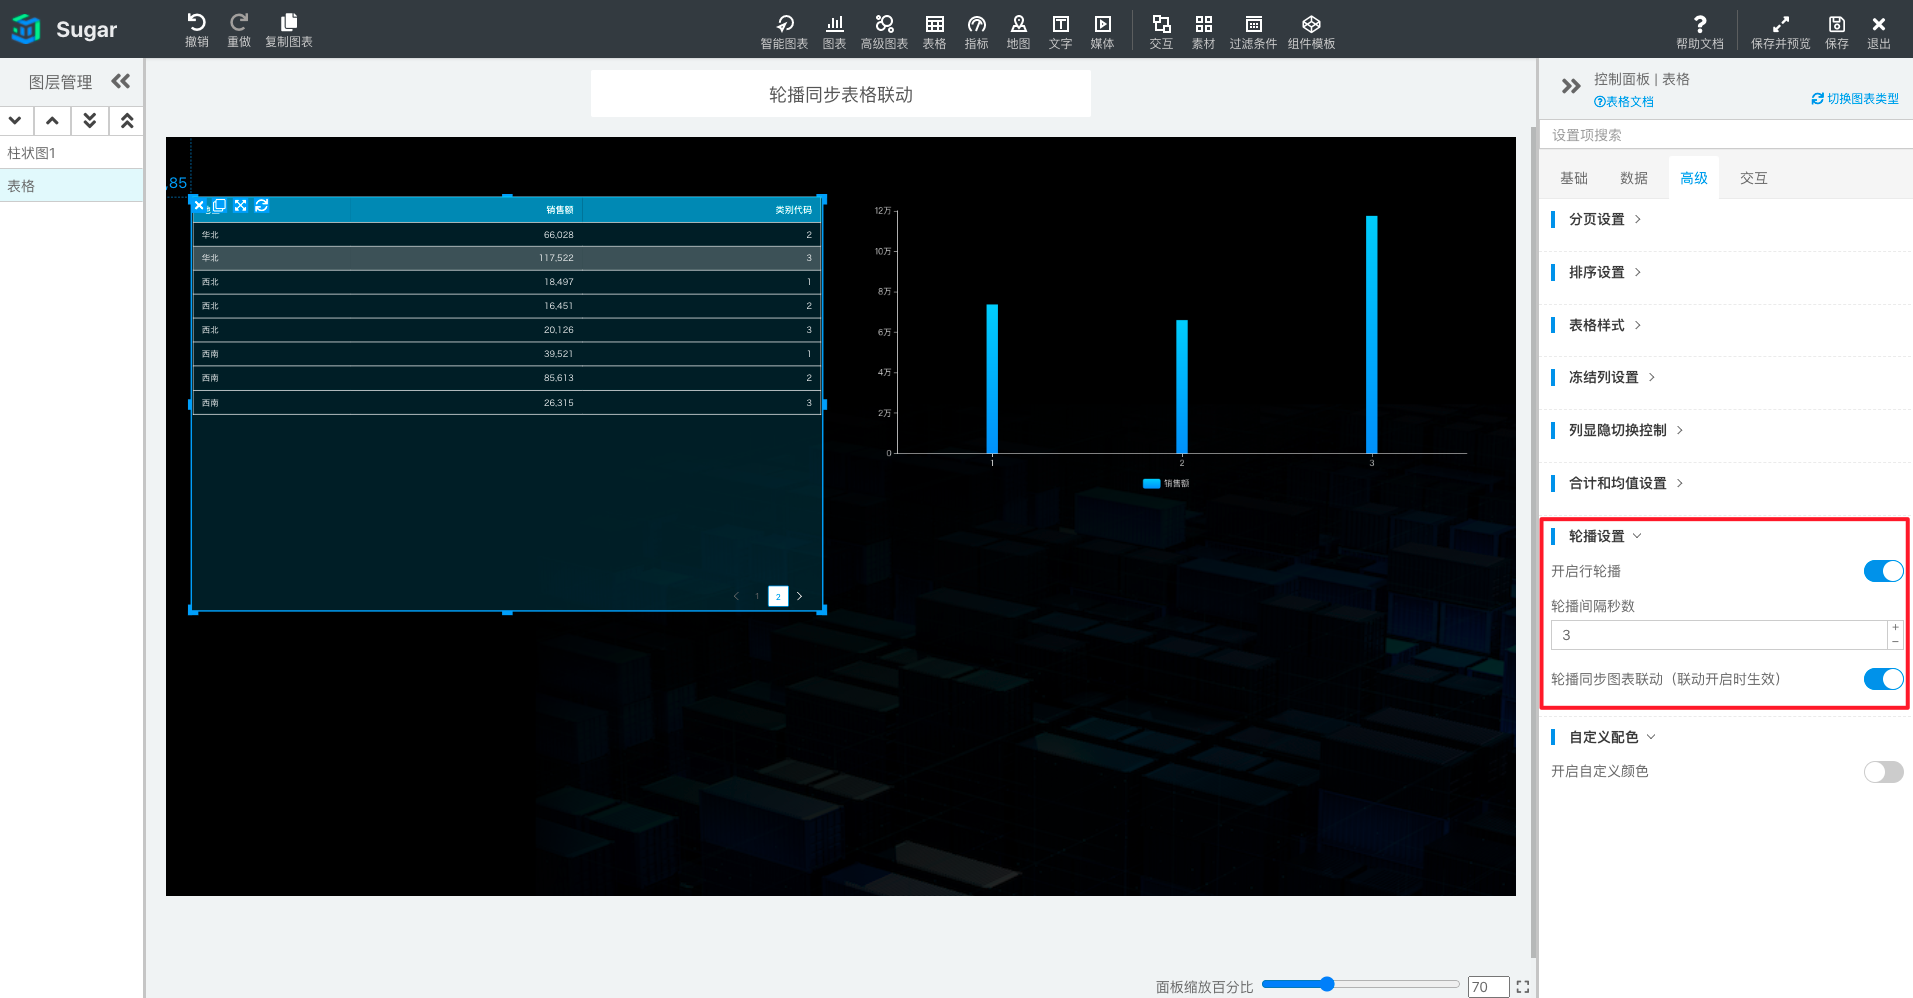Click the 设置项搜索 search field

pyautogui.click(x=1726, y=135)
